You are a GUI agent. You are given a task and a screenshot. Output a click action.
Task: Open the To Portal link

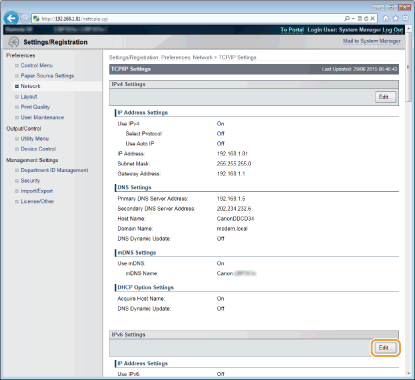292,30
